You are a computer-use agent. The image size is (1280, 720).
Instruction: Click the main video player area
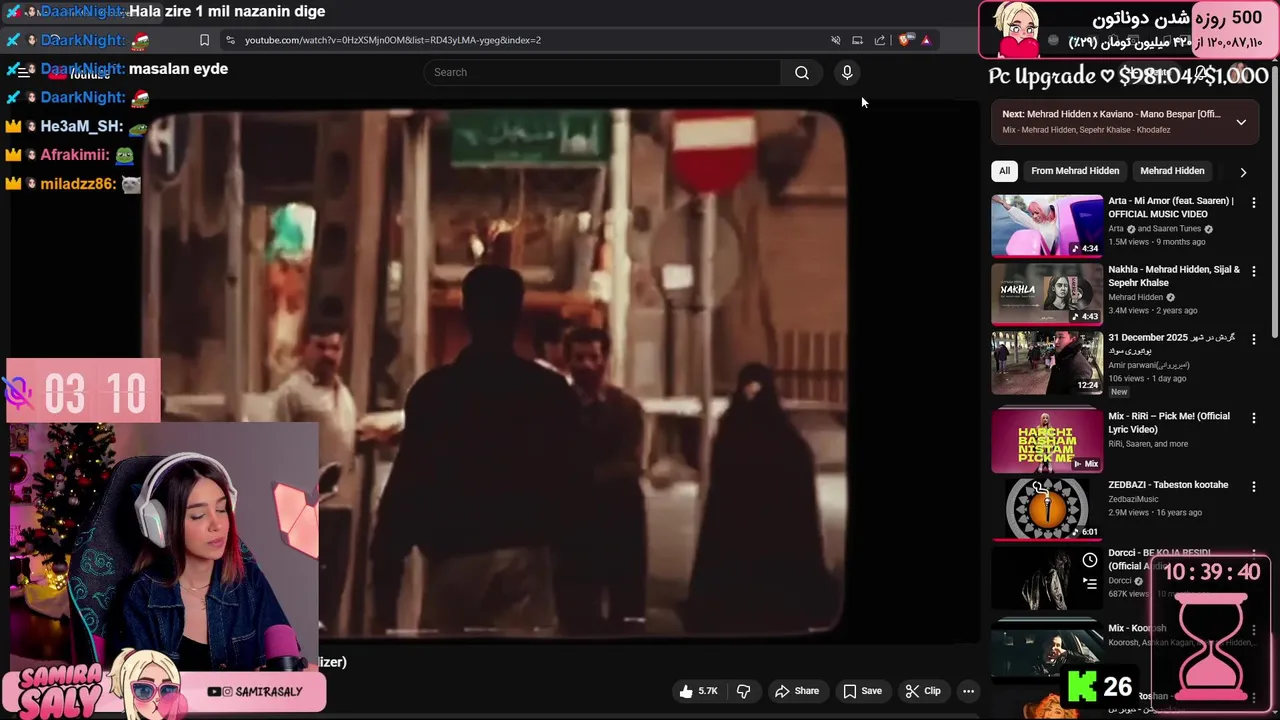495,372
